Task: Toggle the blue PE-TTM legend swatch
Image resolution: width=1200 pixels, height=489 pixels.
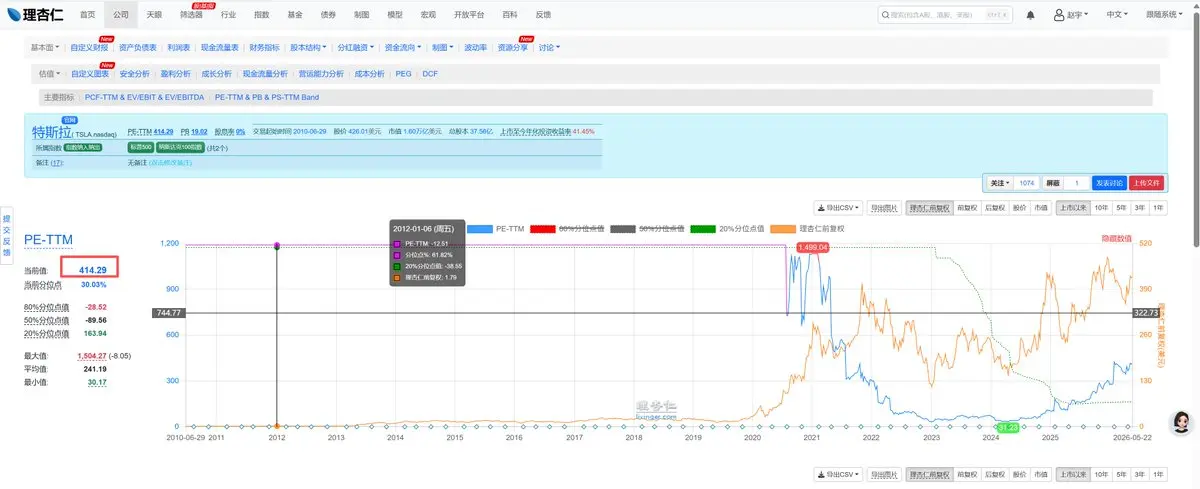Action: [479, 228]
